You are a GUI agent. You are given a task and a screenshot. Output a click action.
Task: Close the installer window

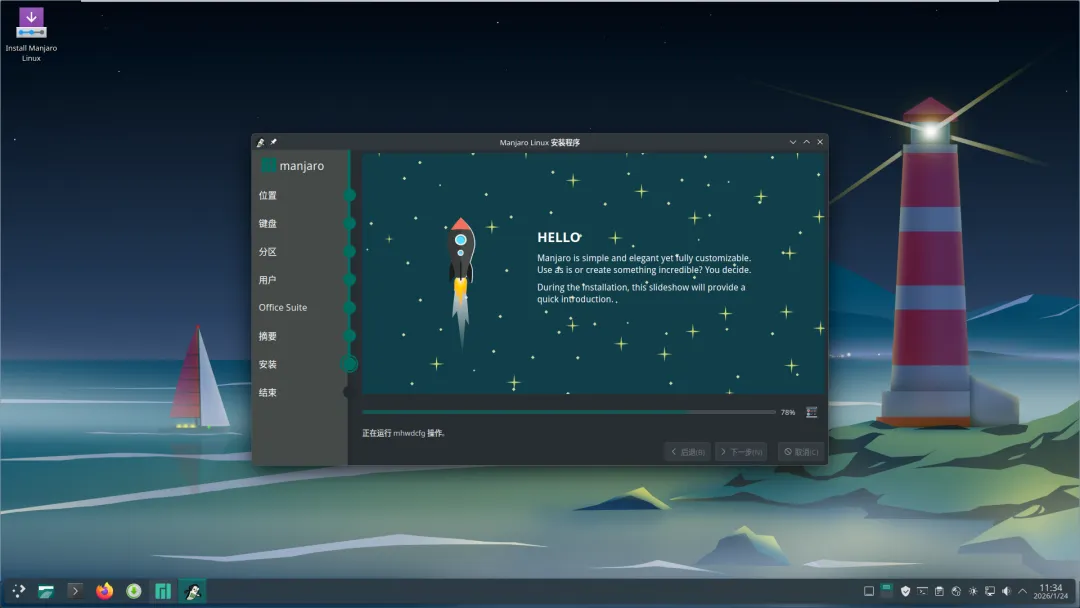point(820,142)
